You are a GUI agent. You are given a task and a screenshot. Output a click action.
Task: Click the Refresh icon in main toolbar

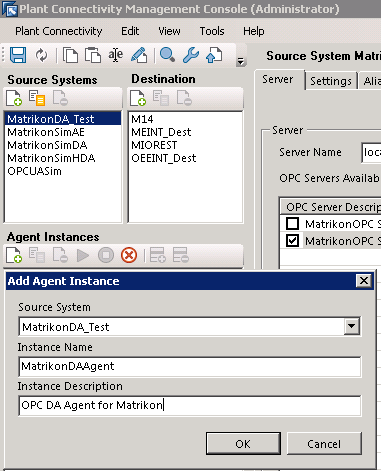(x=41, y=55)
